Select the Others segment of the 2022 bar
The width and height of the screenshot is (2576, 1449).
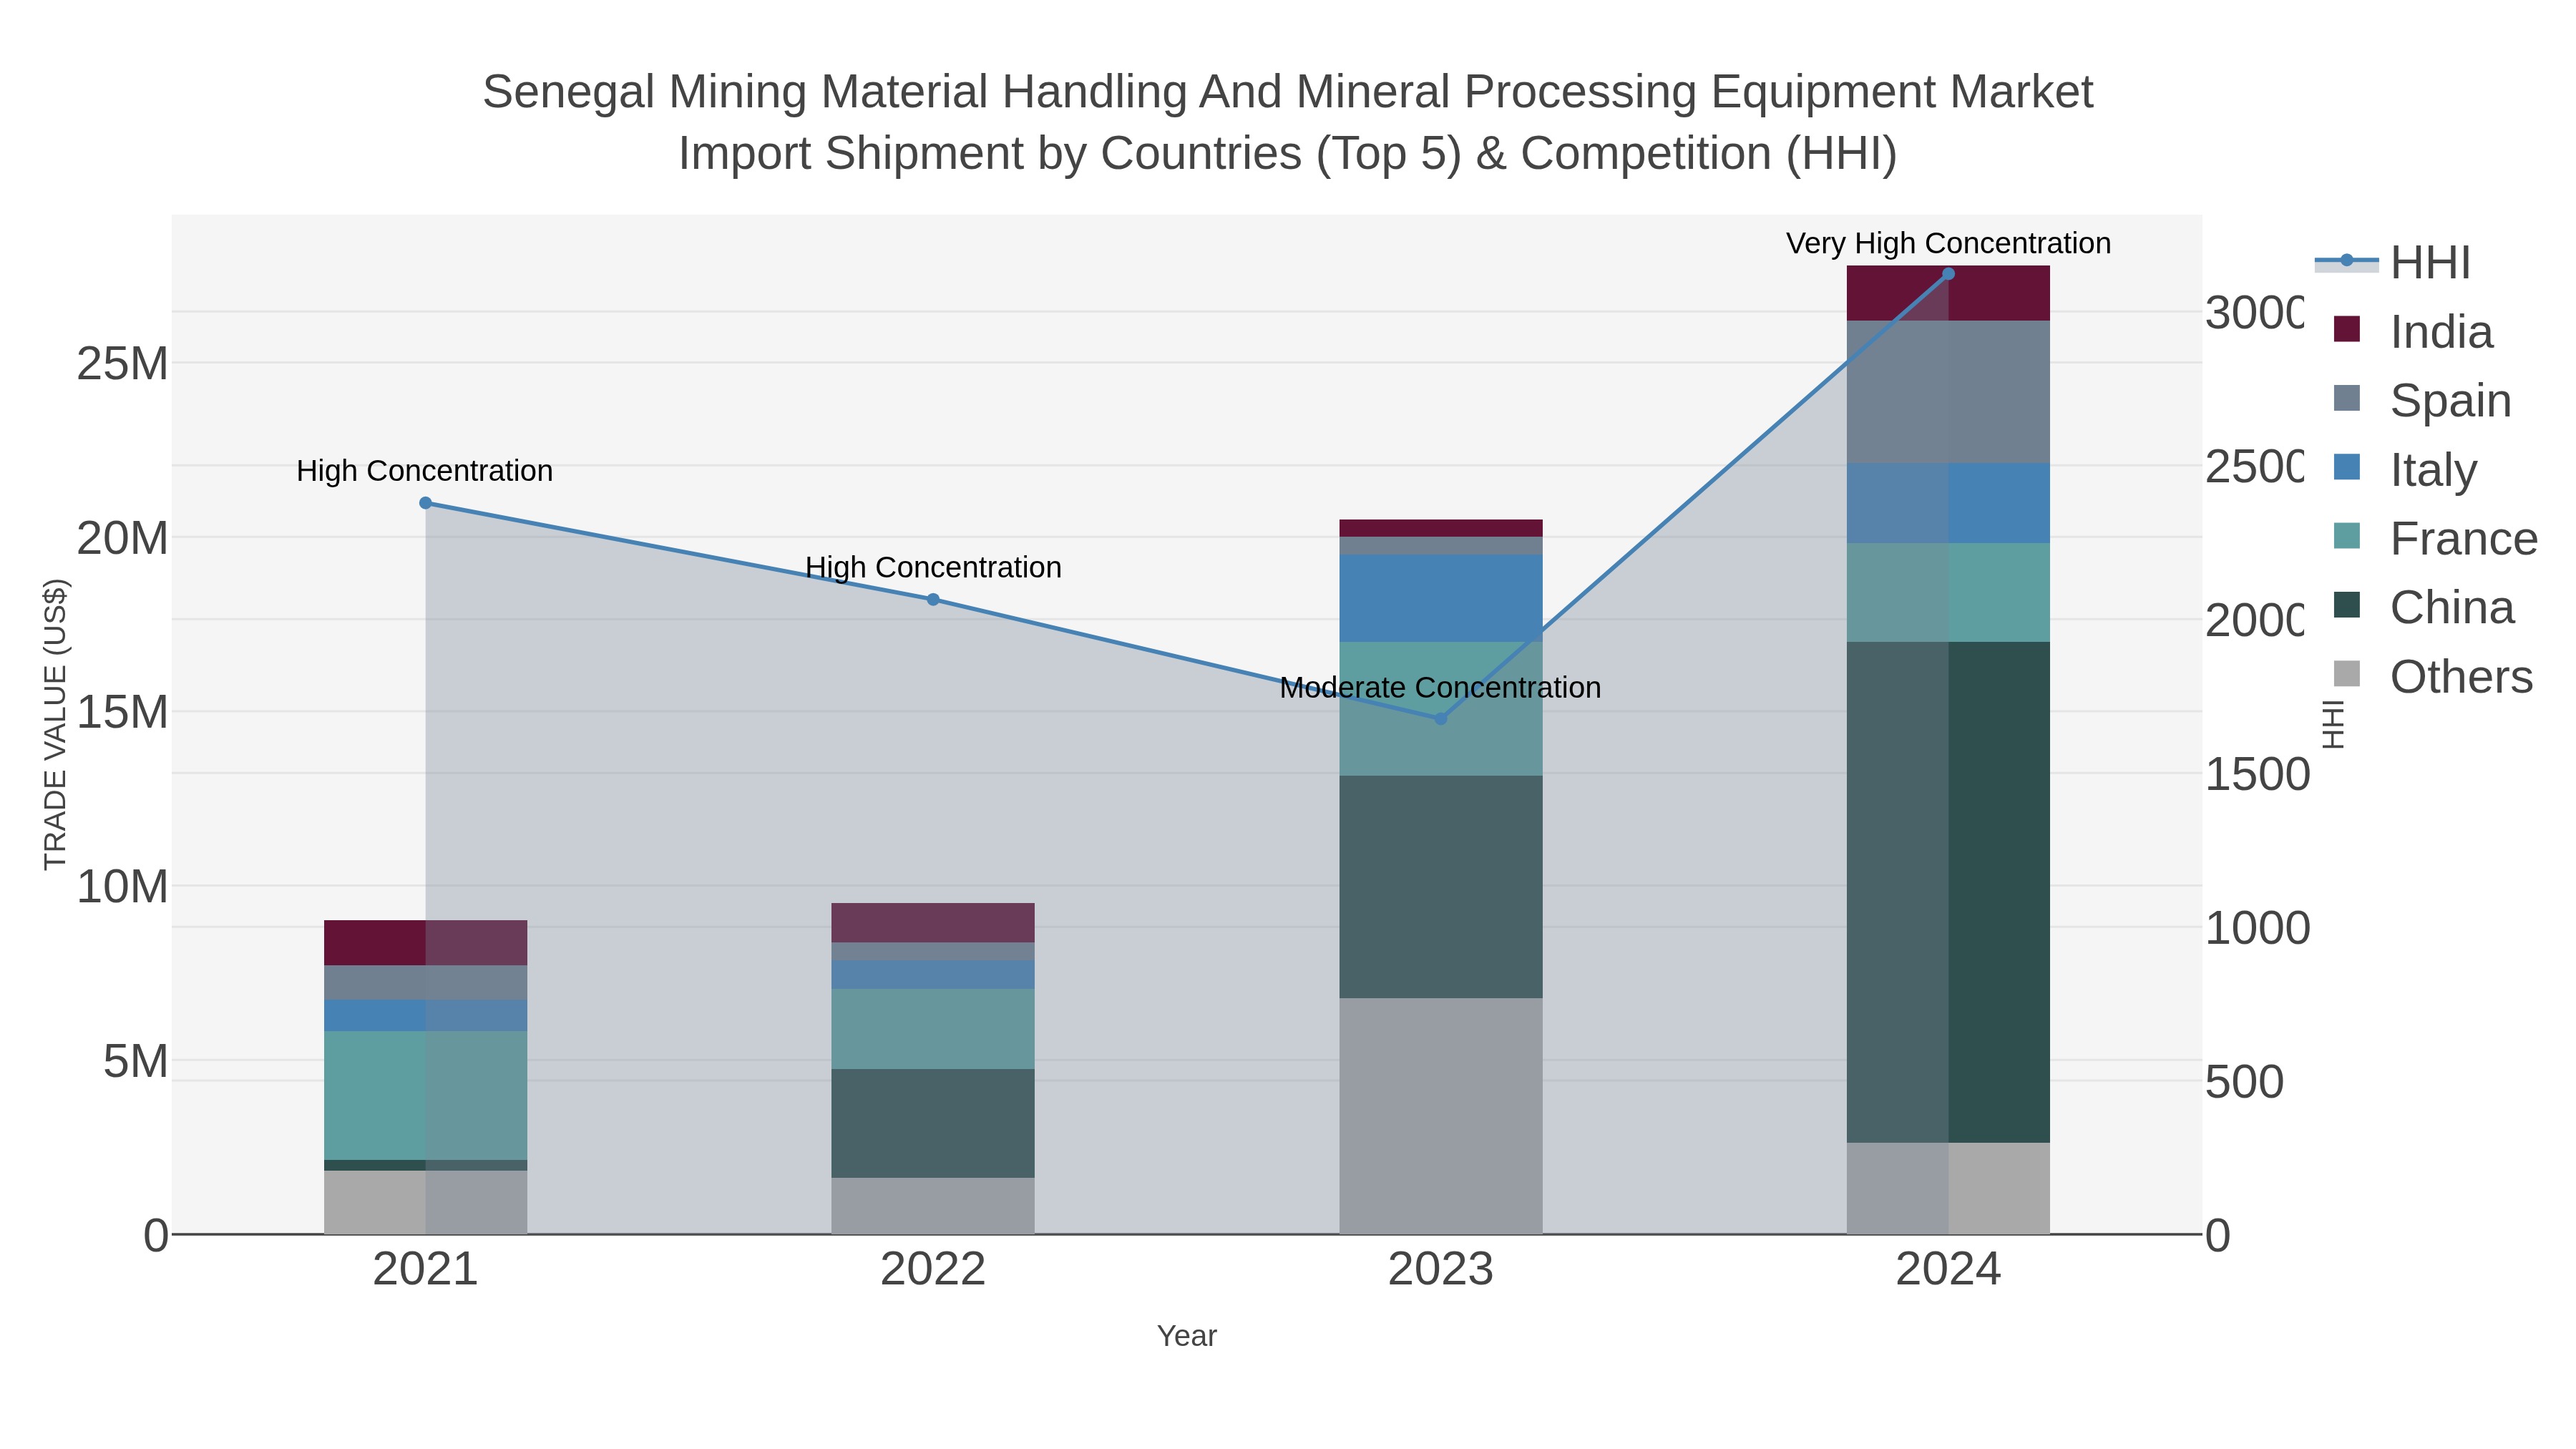click(933, 1206)
